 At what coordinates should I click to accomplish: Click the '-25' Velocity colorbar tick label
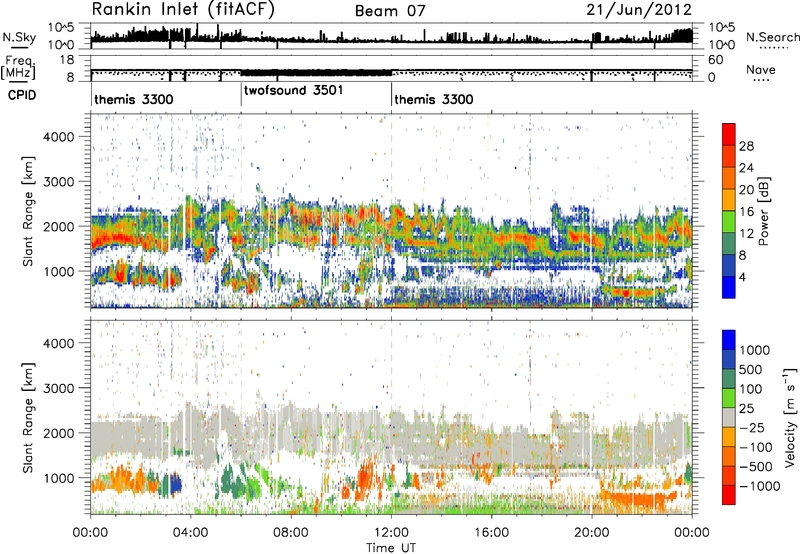[753, 428]
